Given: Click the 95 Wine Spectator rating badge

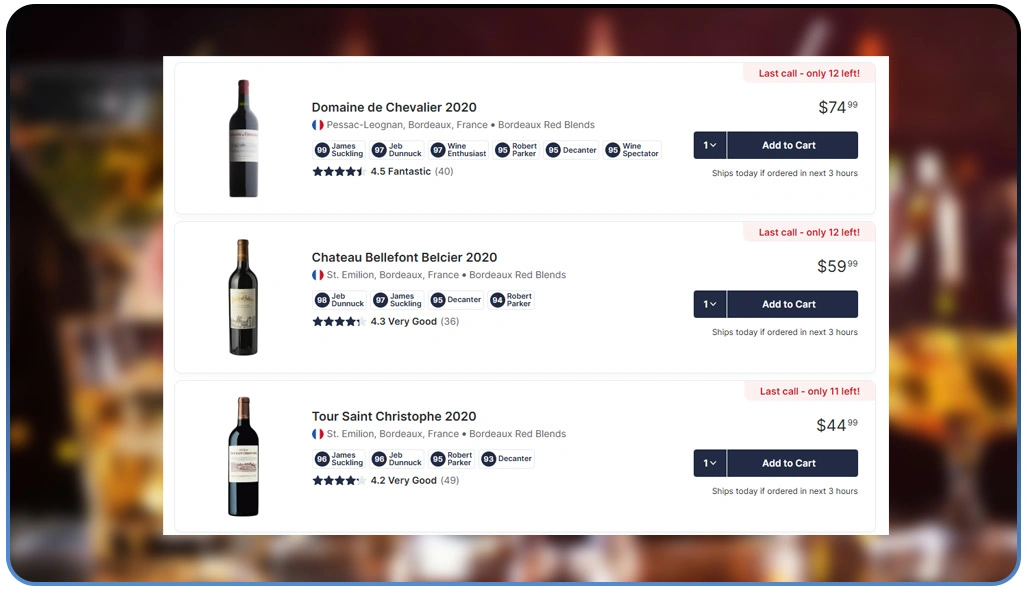Looking at the screenshot, I should (x=632, y=150).
